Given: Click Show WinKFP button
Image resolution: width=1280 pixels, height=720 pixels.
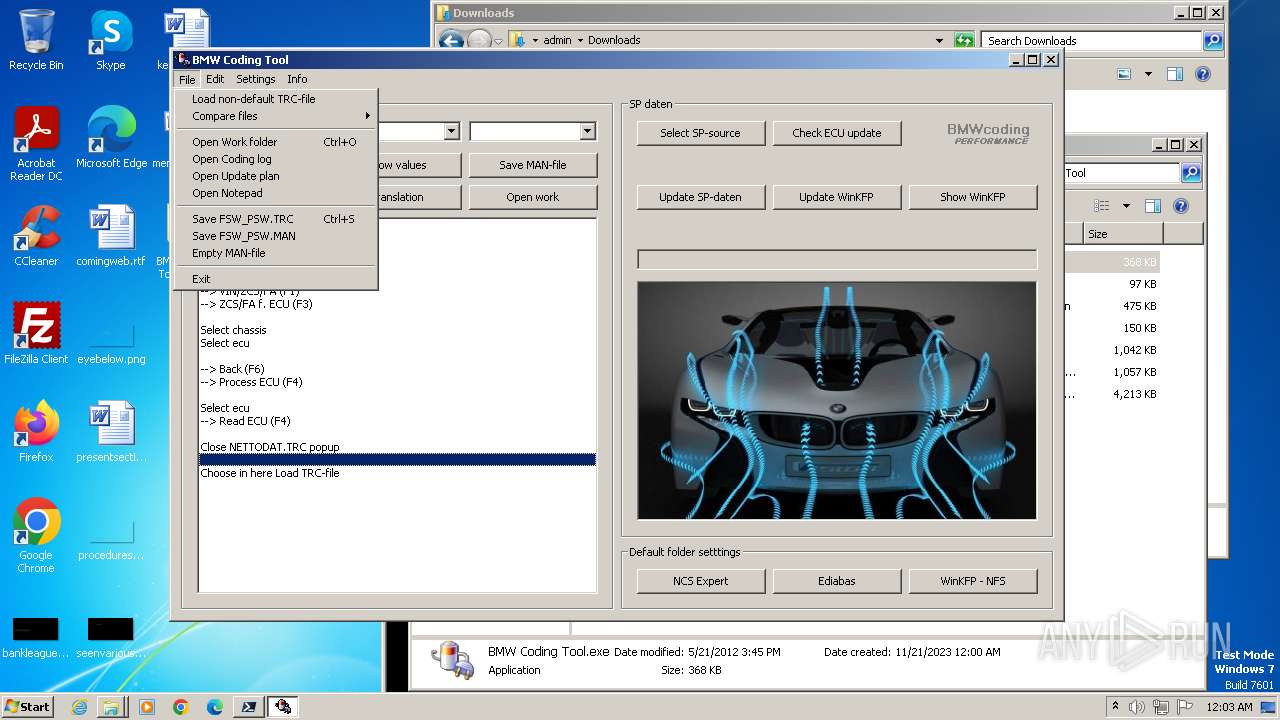Looking at the screenshot, I should pos(973,197).
